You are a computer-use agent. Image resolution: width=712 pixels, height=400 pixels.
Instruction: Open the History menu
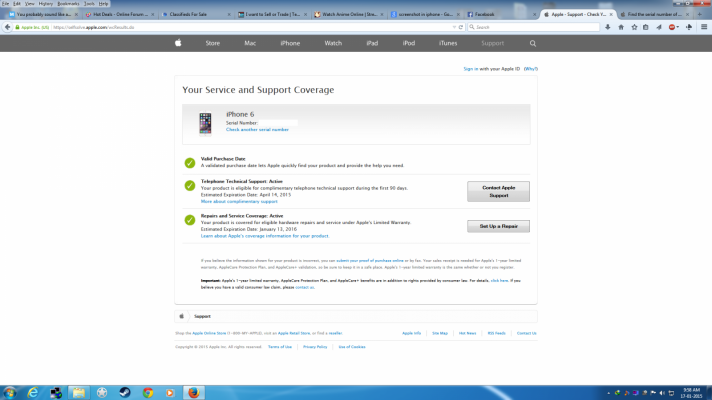click(x=45, y=4)
